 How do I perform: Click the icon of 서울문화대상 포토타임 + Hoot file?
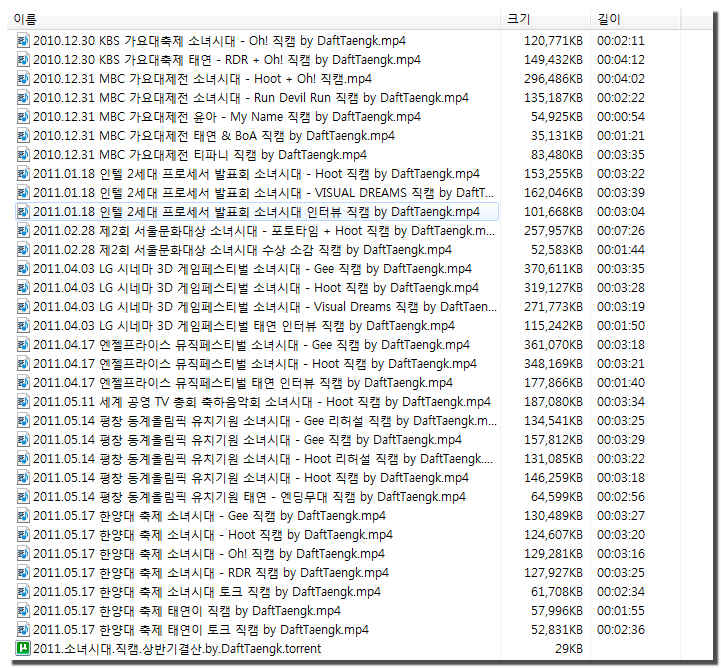(x=23, y=231)
